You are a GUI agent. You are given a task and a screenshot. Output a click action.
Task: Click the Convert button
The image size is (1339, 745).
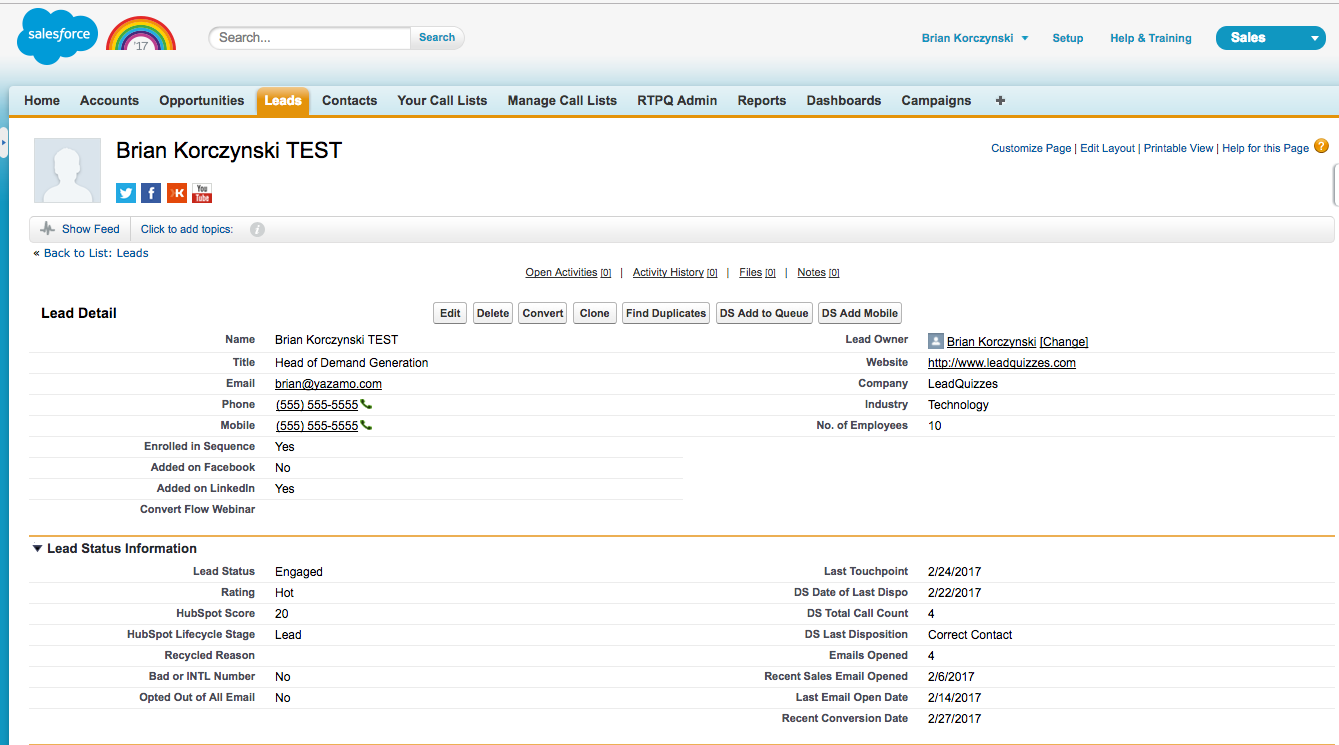(543, 314)
